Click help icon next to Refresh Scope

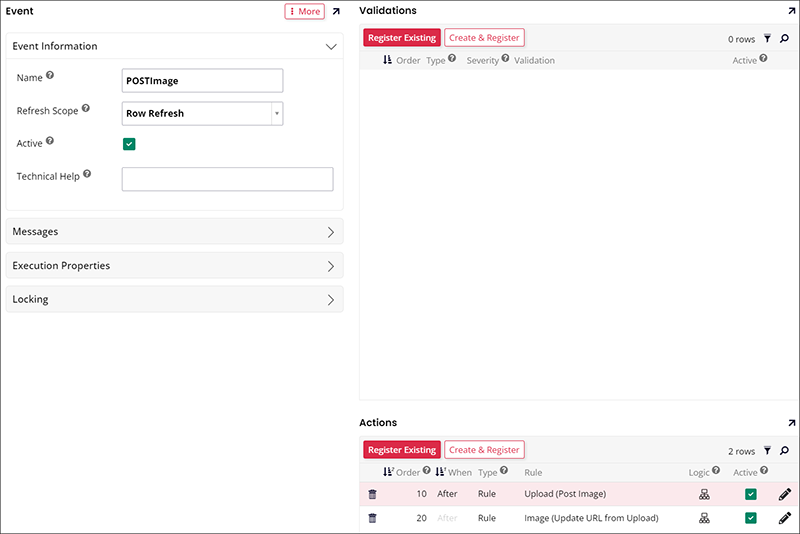(x=85, y=108)
